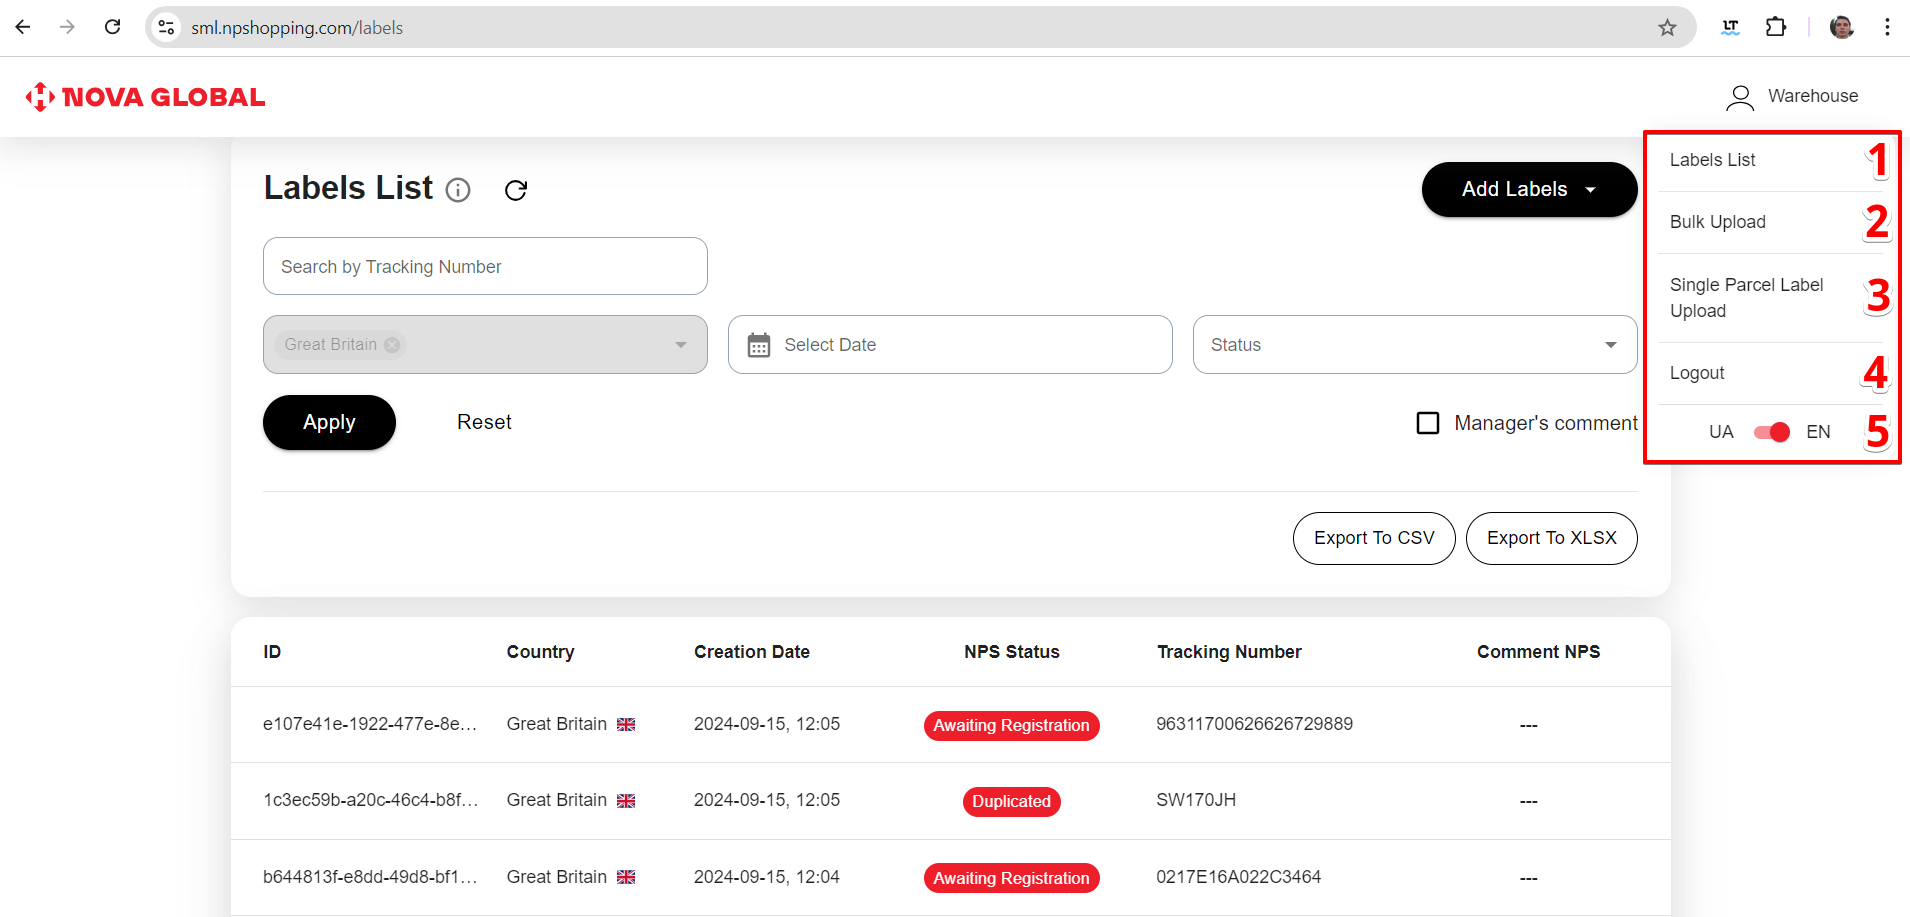Click the Apply button
The image size is (1910, 917).
coord(329,422)
